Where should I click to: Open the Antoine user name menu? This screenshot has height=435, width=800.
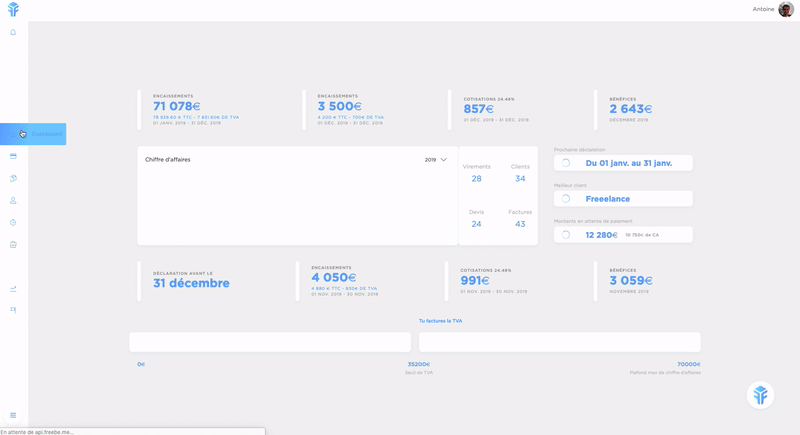click(763, 9)
